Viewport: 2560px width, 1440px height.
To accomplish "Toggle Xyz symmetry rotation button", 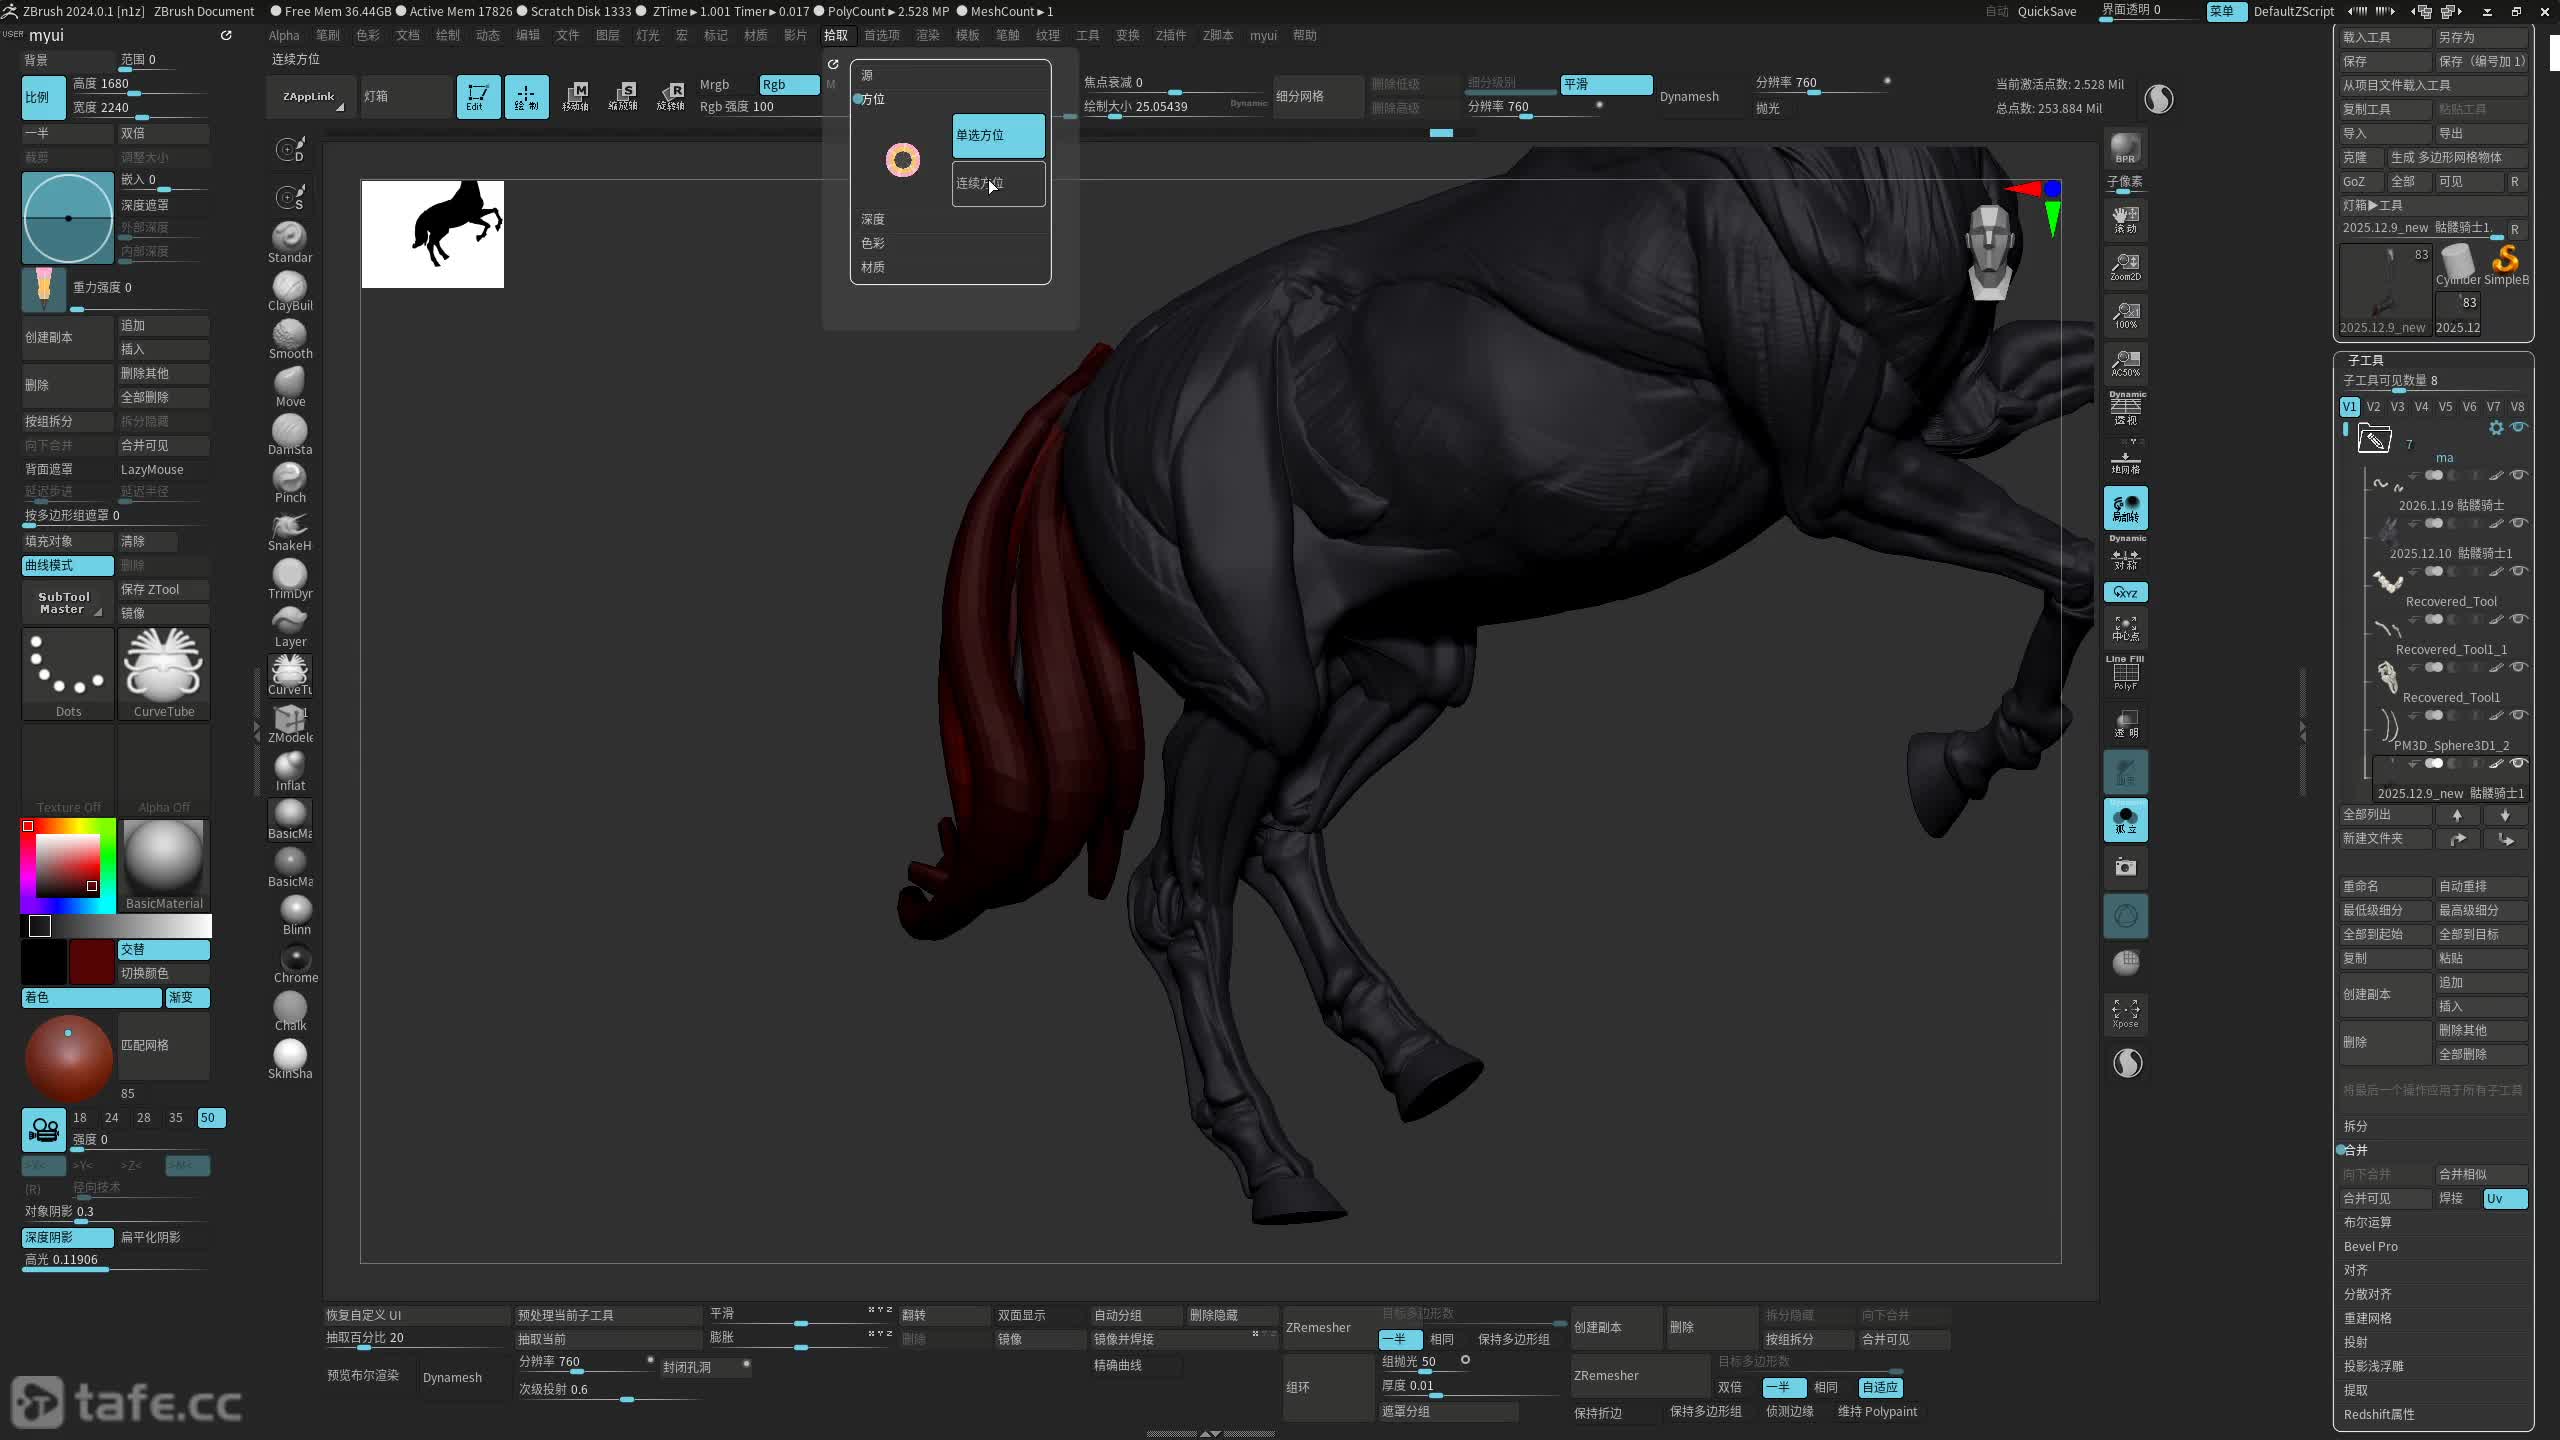I will [2125, 593].
